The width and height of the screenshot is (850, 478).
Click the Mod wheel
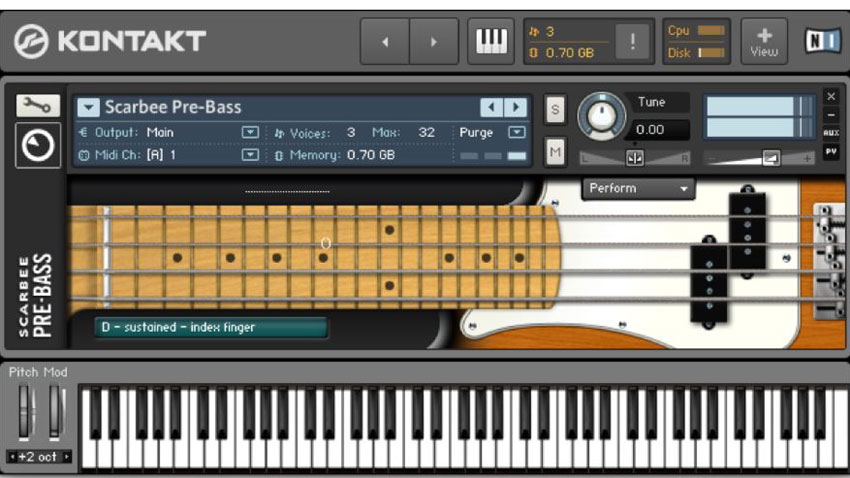(55, 412)
